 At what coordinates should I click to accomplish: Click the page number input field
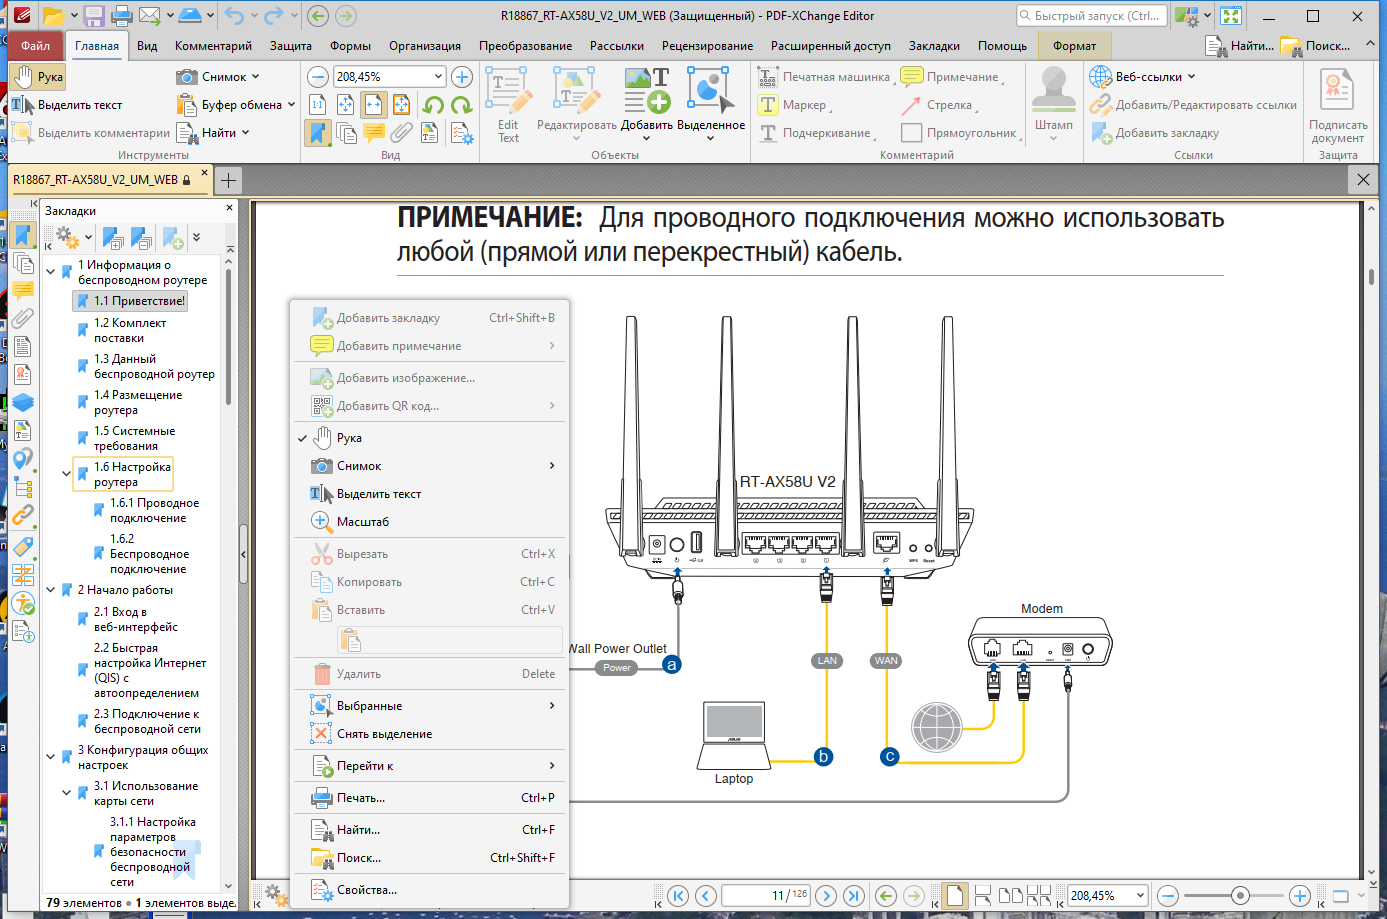pyautogui.click(x=752, y=895)
